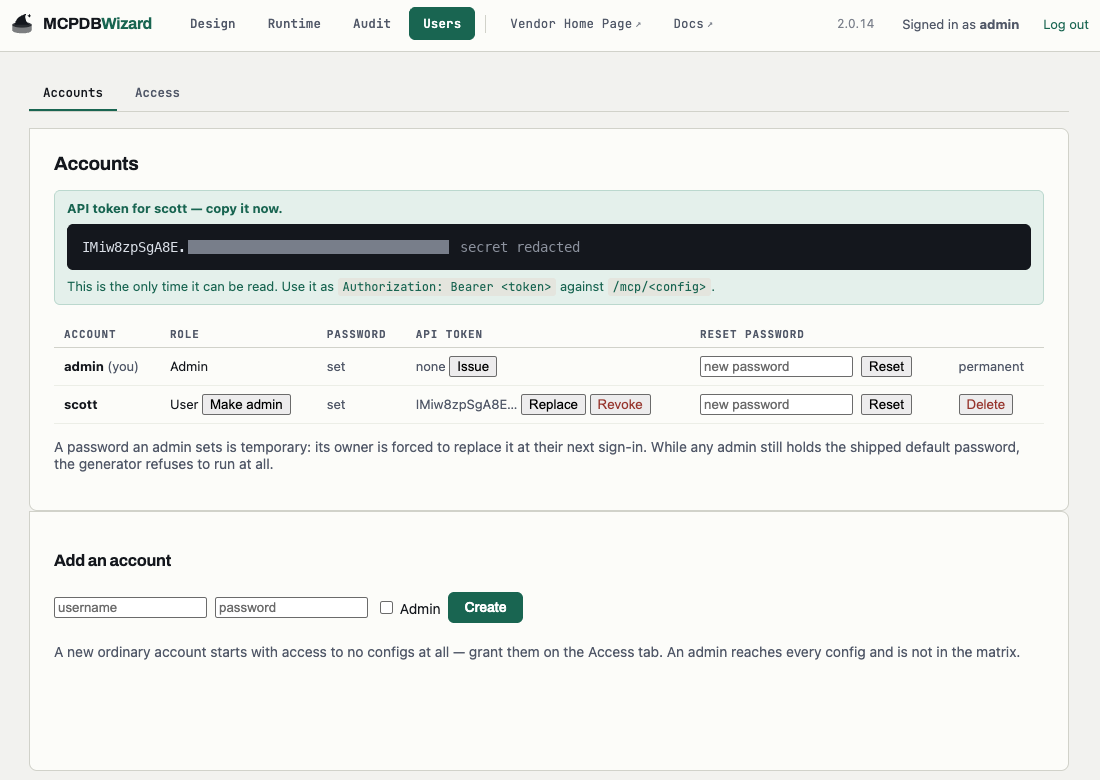Open the Design nav tab
This screenshot has height=780, width=1100.
tap(213, 24)
